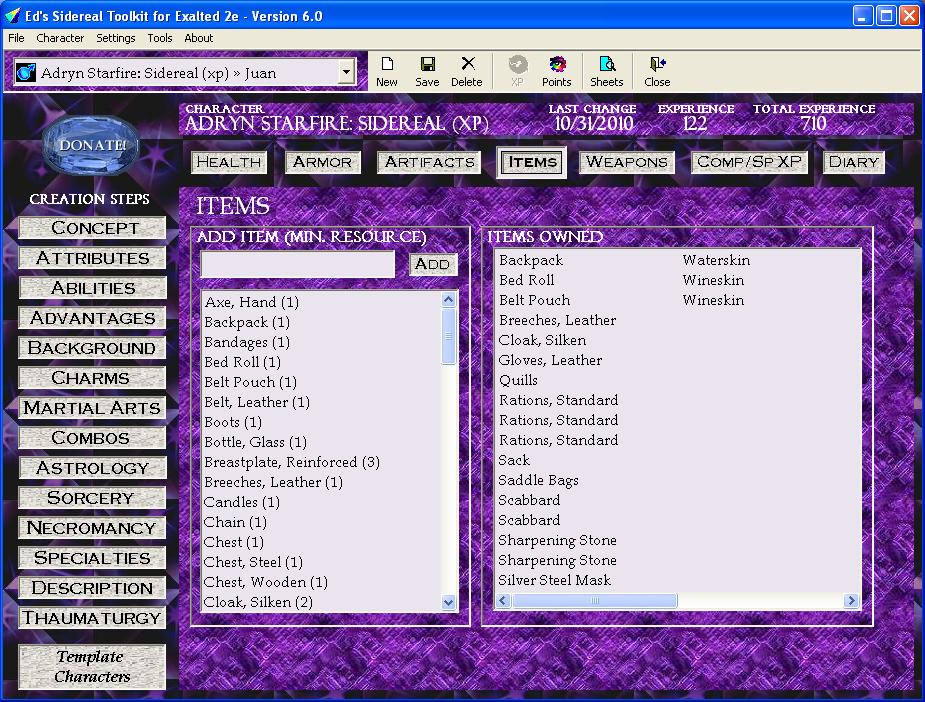925x702 pixels.
Task: Focus the Add Item text field
Action: tap(298, 264)
